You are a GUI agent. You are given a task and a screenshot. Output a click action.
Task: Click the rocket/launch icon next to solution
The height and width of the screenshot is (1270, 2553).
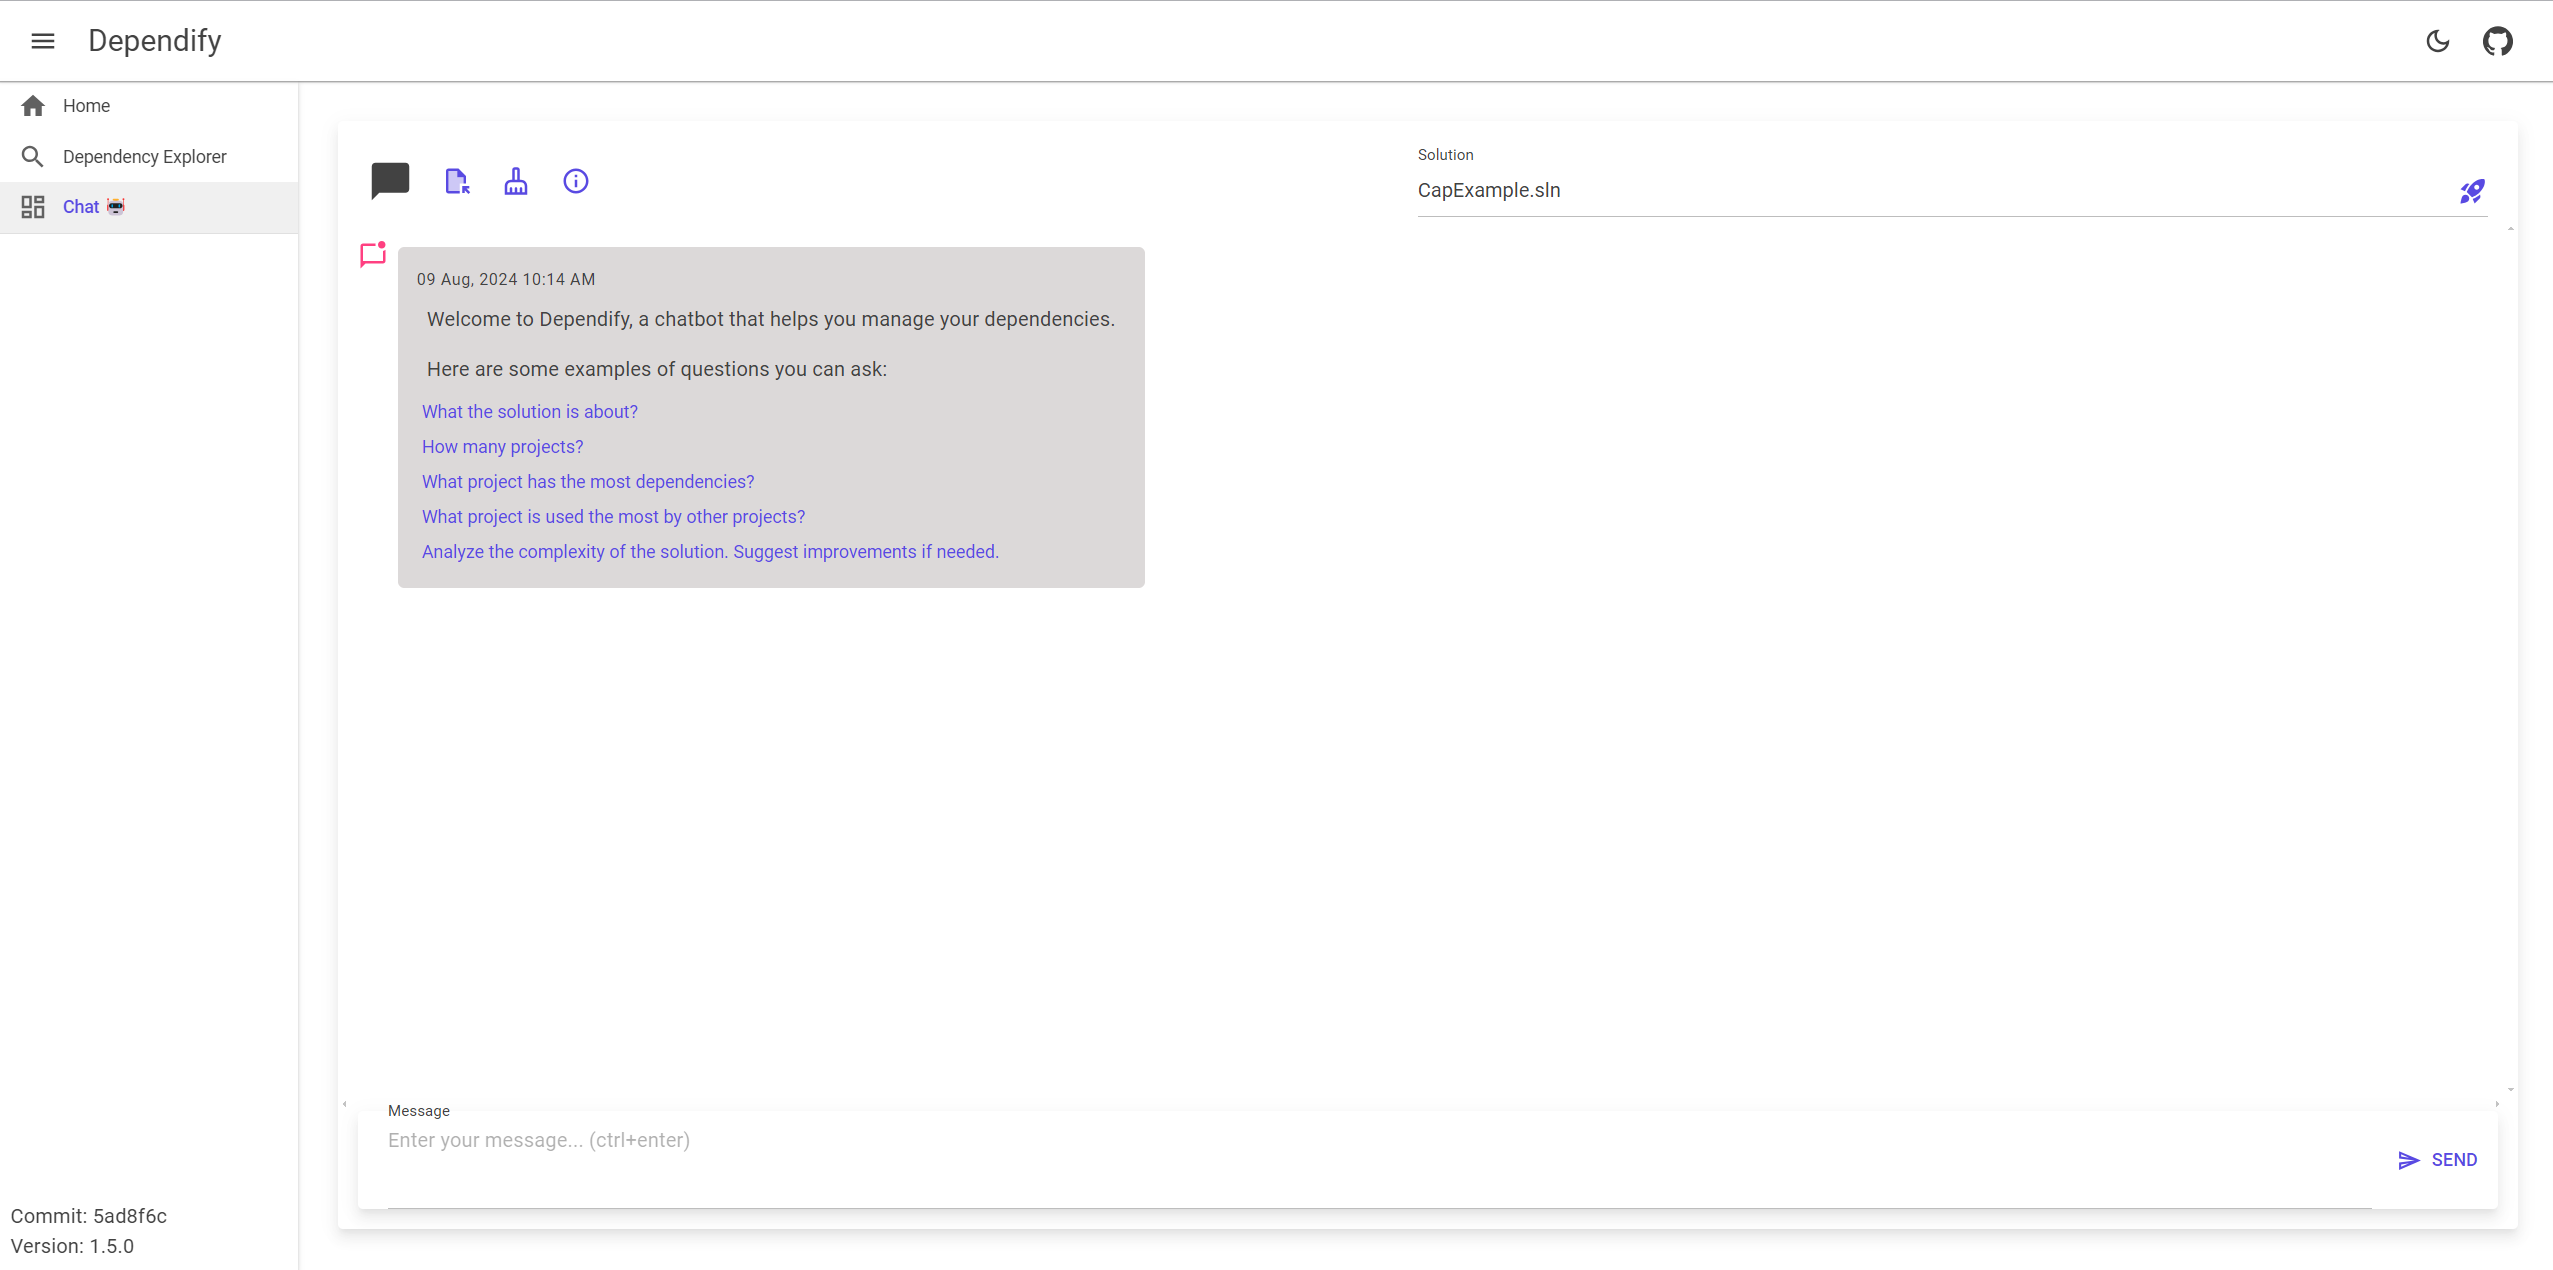(2472, 190)
